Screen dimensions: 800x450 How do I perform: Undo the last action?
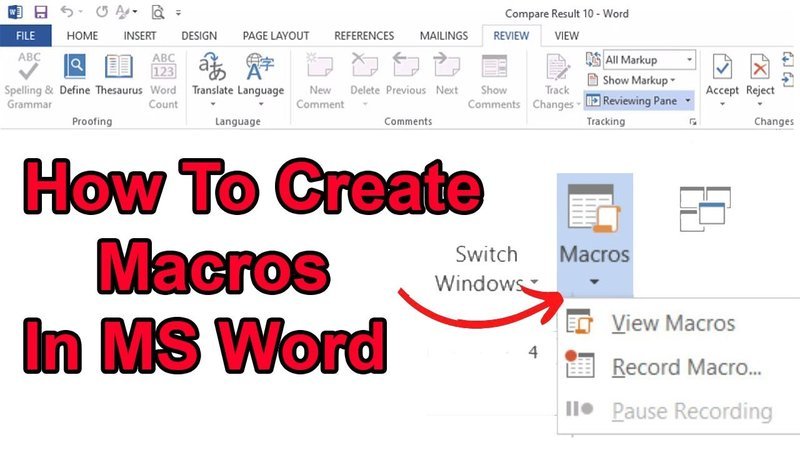(66, 11)
